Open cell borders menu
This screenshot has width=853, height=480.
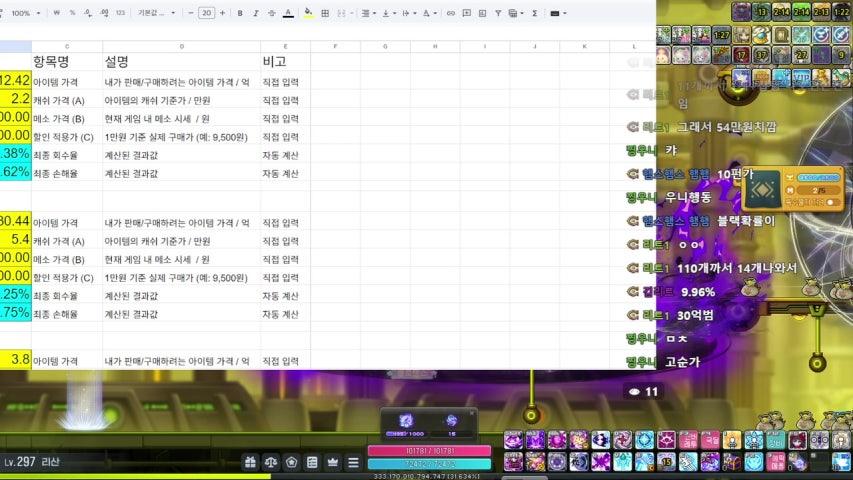pyautogui.click(x=325, y=13)
